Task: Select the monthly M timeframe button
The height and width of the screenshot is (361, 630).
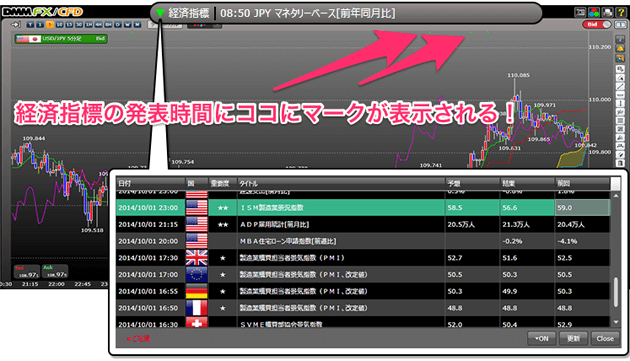Action: 137,25
